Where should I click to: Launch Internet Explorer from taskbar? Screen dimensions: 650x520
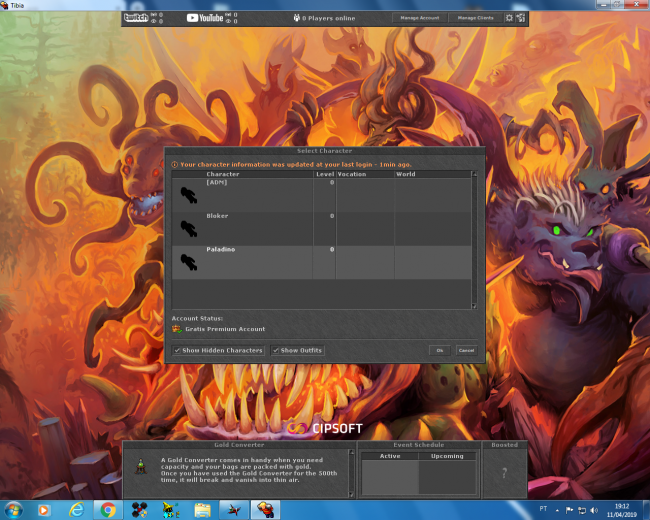click(76, 510)
